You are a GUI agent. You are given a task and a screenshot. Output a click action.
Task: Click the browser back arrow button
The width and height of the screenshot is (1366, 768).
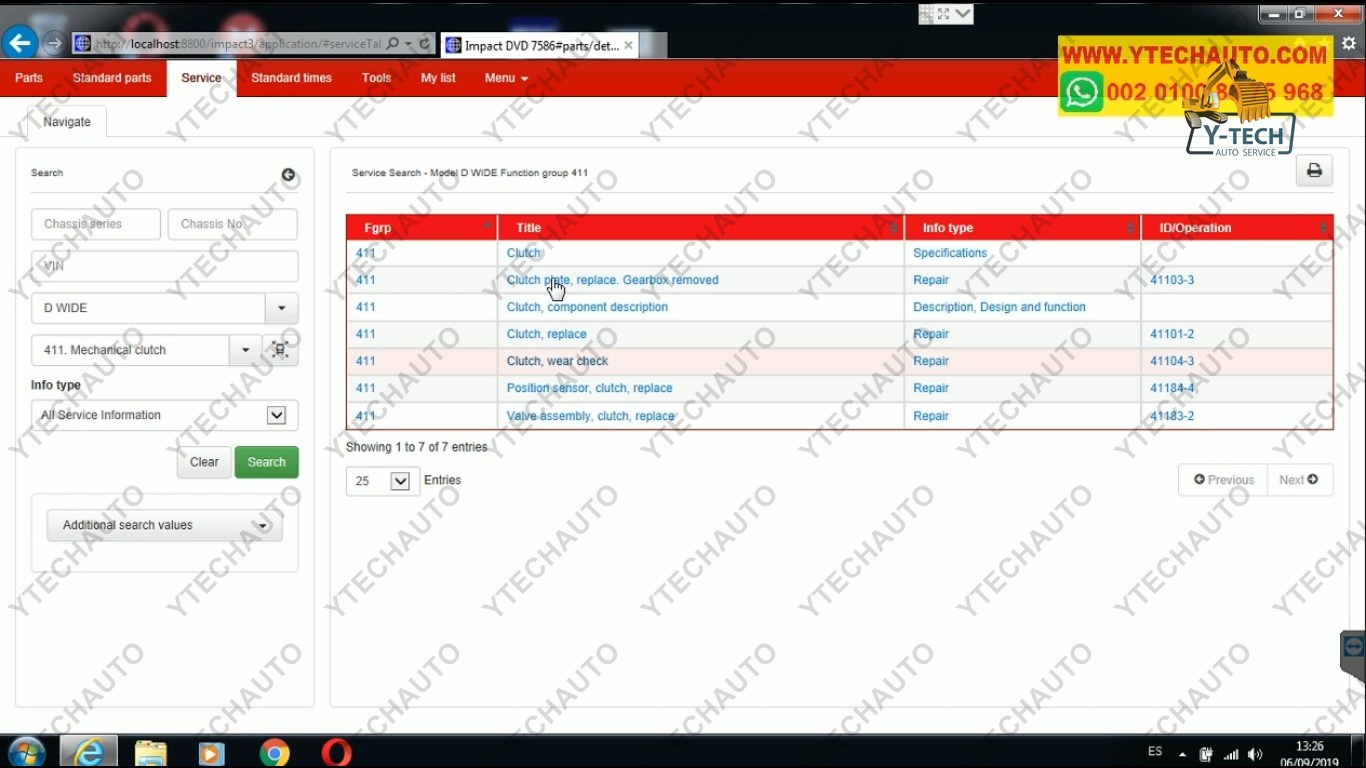pos(20,43)
